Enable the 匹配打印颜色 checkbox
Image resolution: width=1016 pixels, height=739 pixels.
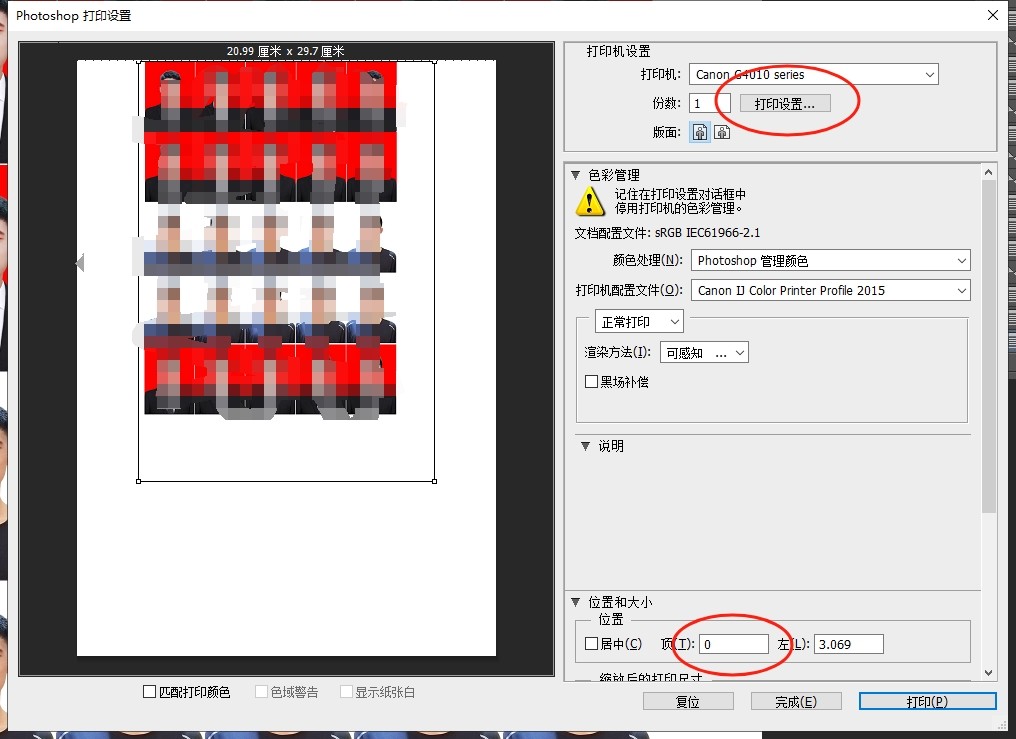click(x=149, y=692)
